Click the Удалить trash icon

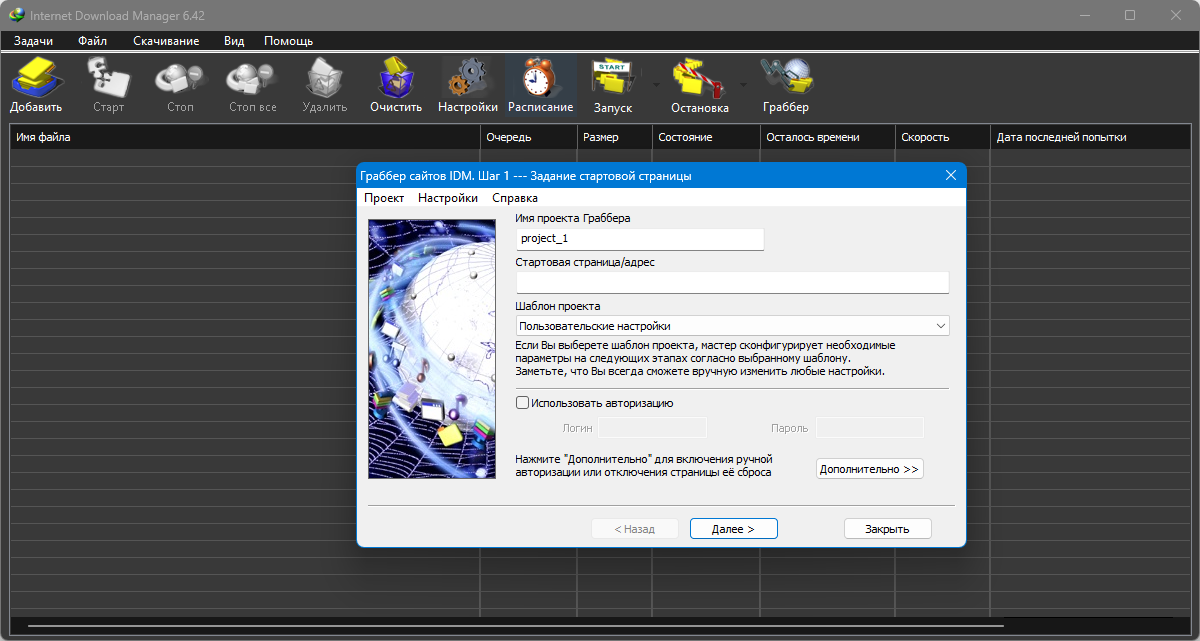(324, 84)
